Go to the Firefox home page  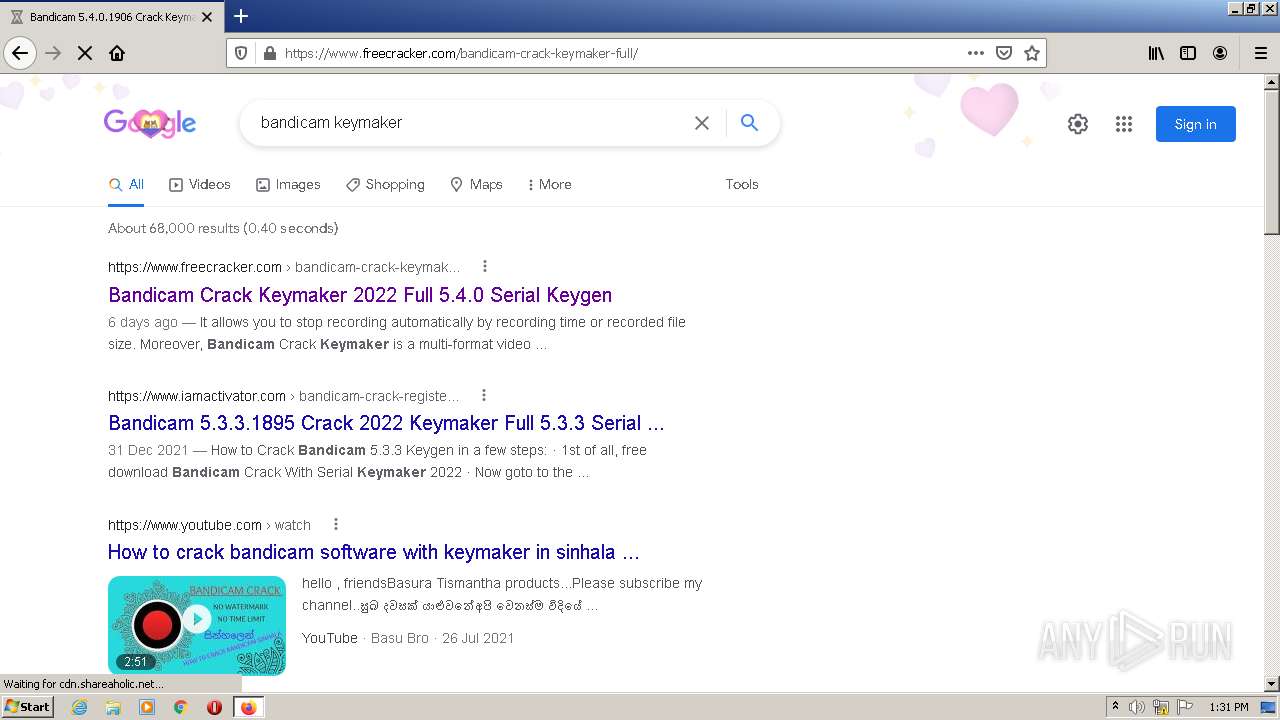coord(117,53)
